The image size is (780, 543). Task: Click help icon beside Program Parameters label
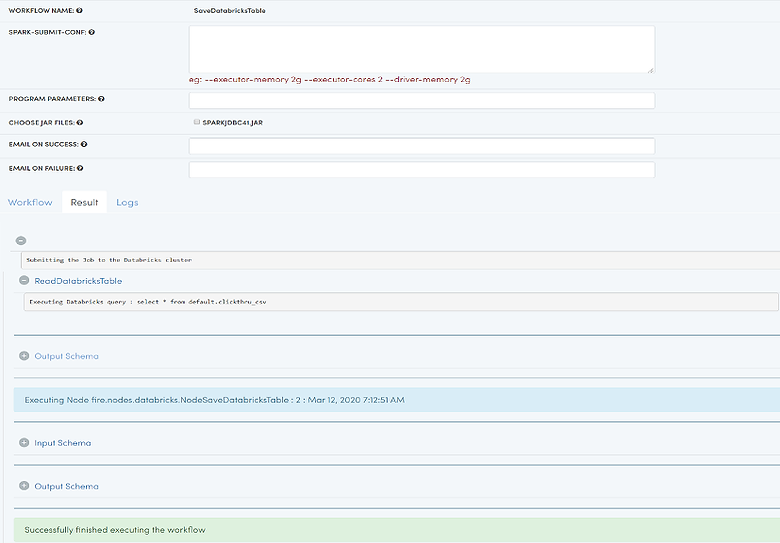pos(101,99)
